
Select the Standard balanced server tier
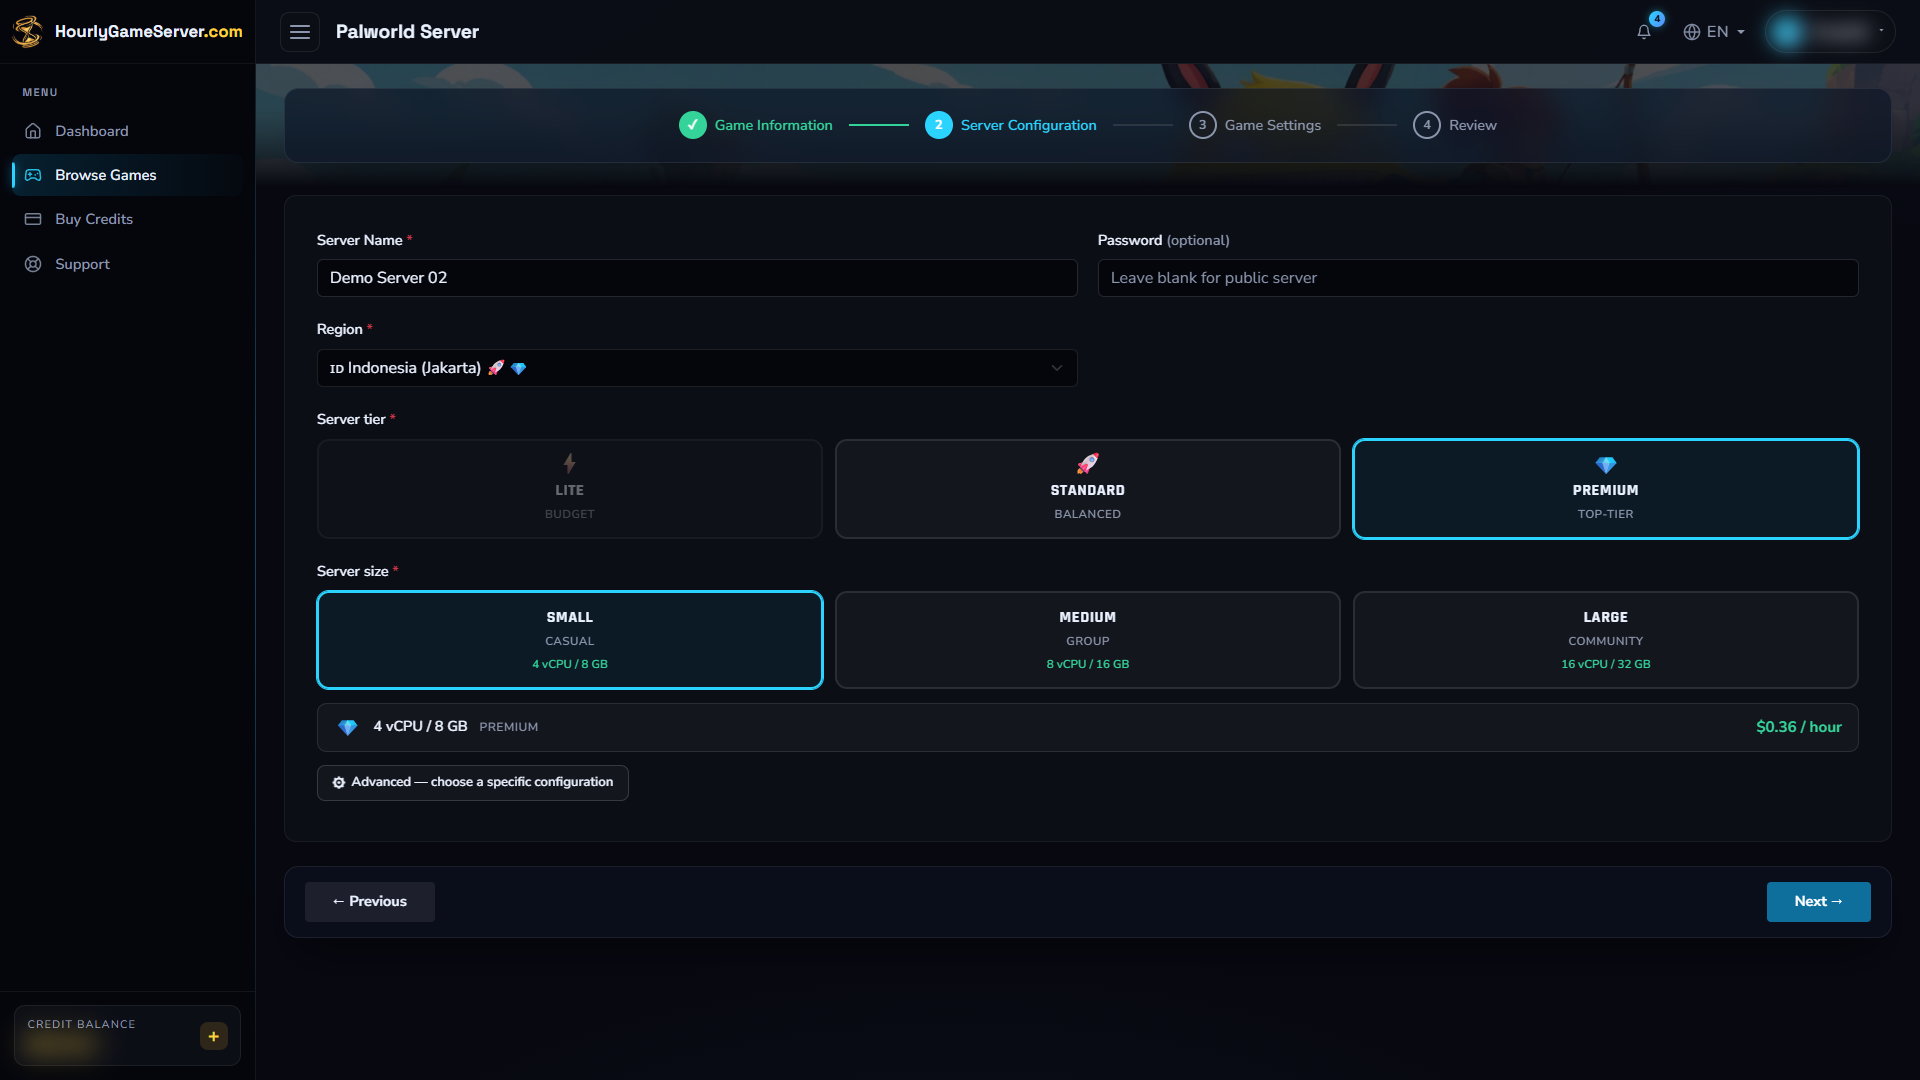pyautogui.click(x=1087, y=489)
